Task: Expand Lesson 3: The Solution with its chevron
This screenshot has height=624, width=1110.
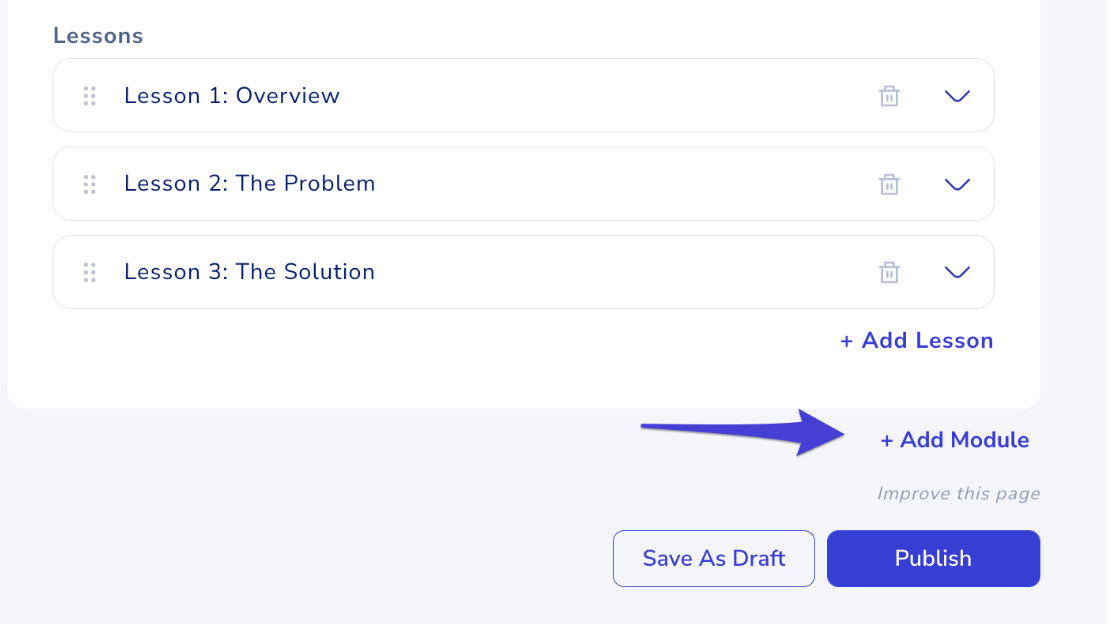Action: pyautogui.click(x=957, y=271)
